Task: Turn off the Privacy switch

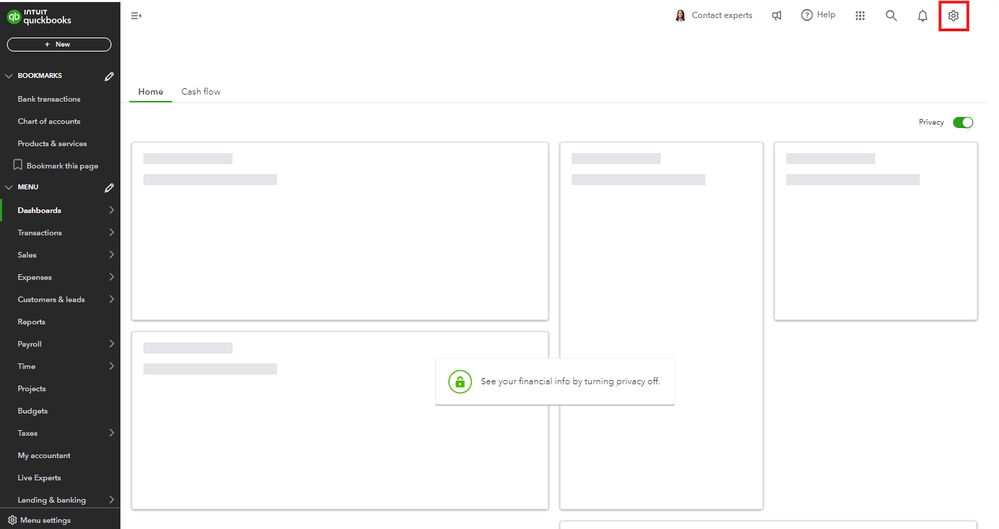Action: (x=963, y=122)
